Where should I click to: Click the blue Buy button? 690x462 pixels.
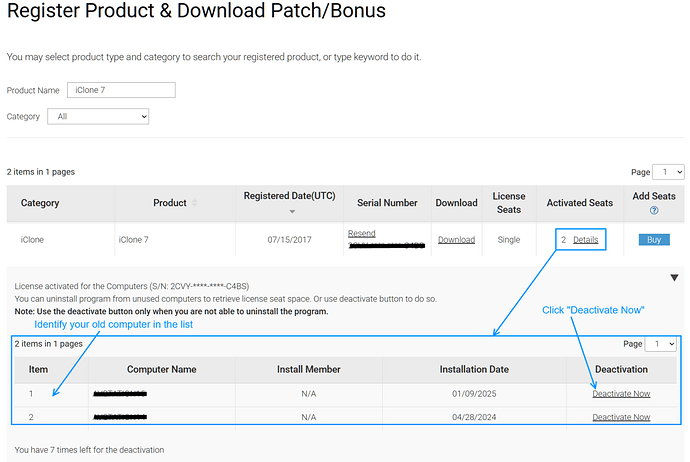click(654, 240)
